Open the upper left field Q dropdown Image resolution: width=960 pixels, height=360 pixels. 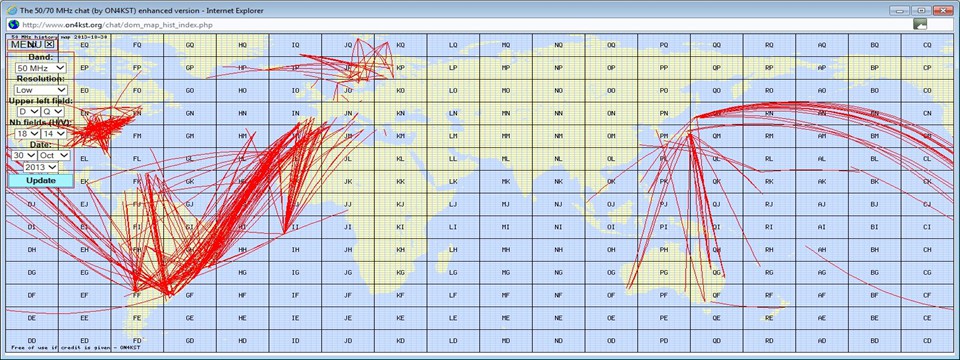53,111
